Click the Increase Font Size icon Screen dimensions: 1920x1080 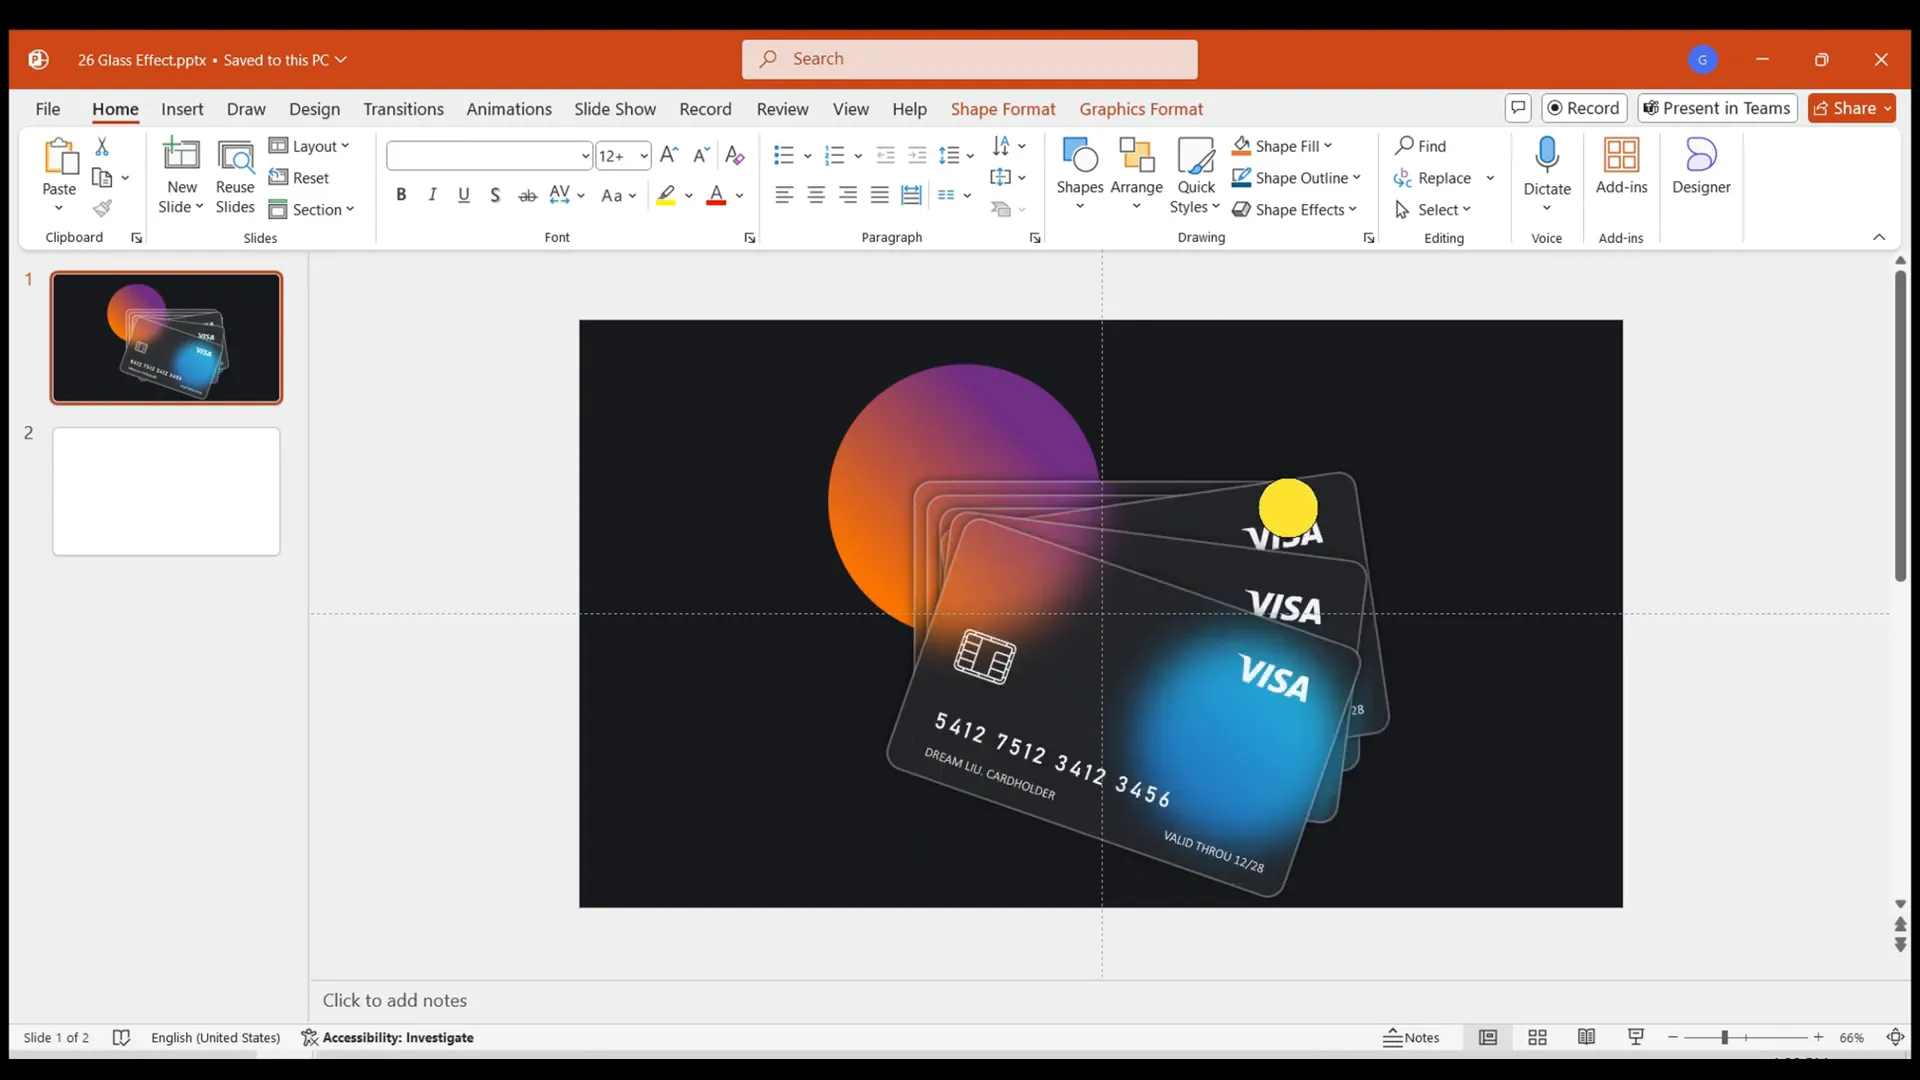tap(669, 155)
